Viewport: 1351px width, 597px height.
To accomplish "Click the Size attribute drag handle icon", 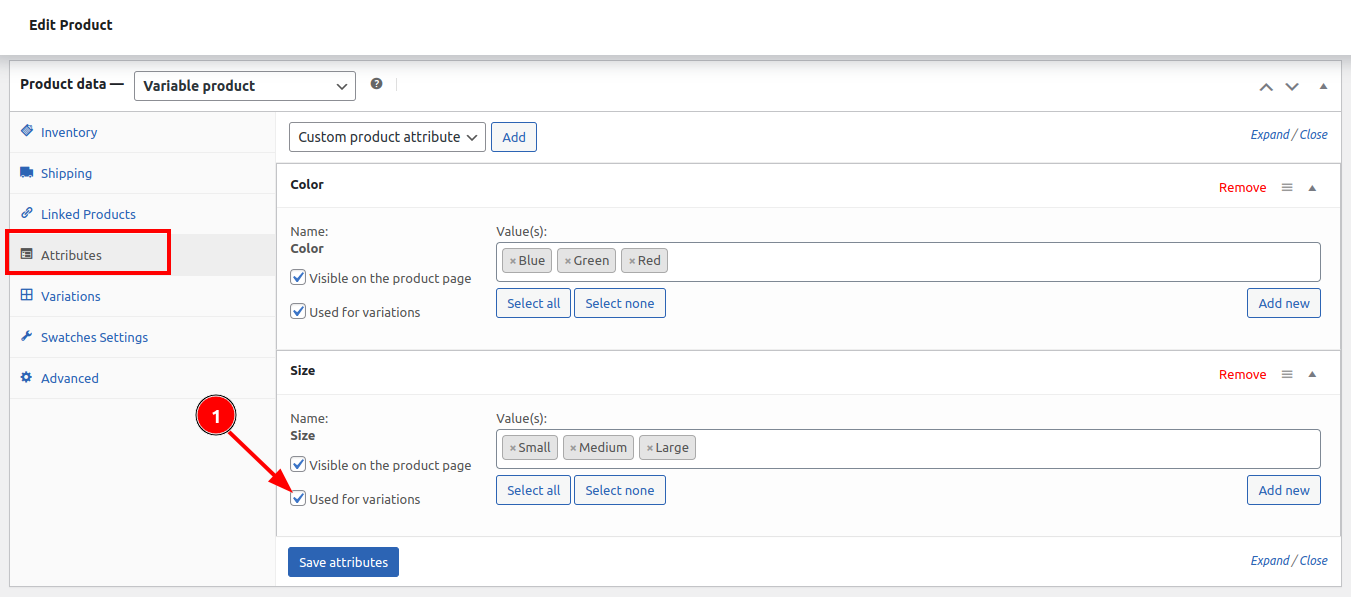I will click(x=1287, y=374).
